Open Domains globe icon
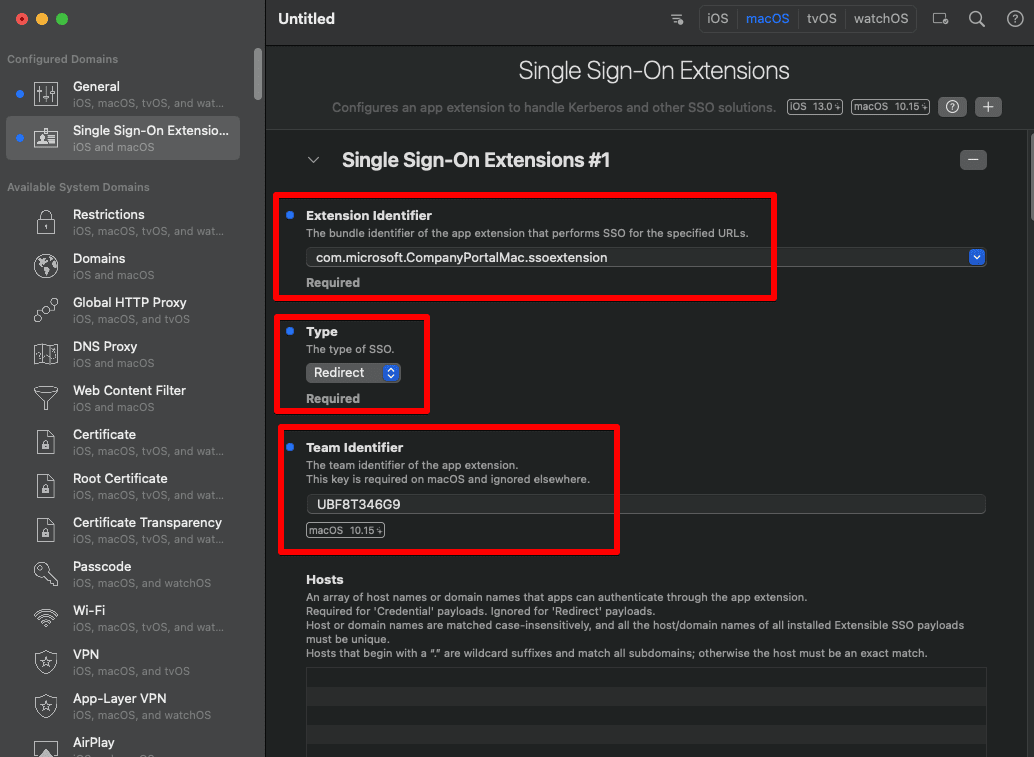Viewport: 1034px width, 757px height. tap(46, 266)
